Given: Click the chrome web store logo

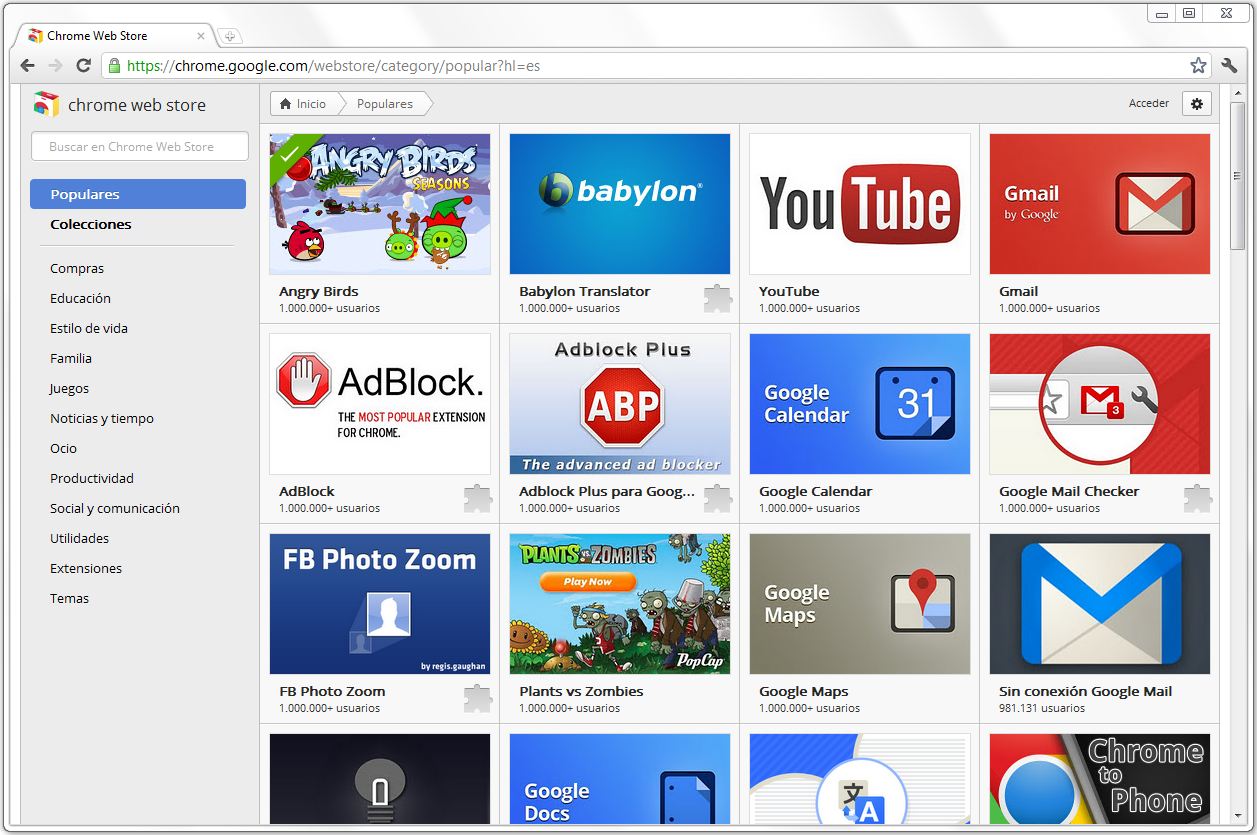Looking at the screenshot, I should pyautogui.click(x=119, y=104).
